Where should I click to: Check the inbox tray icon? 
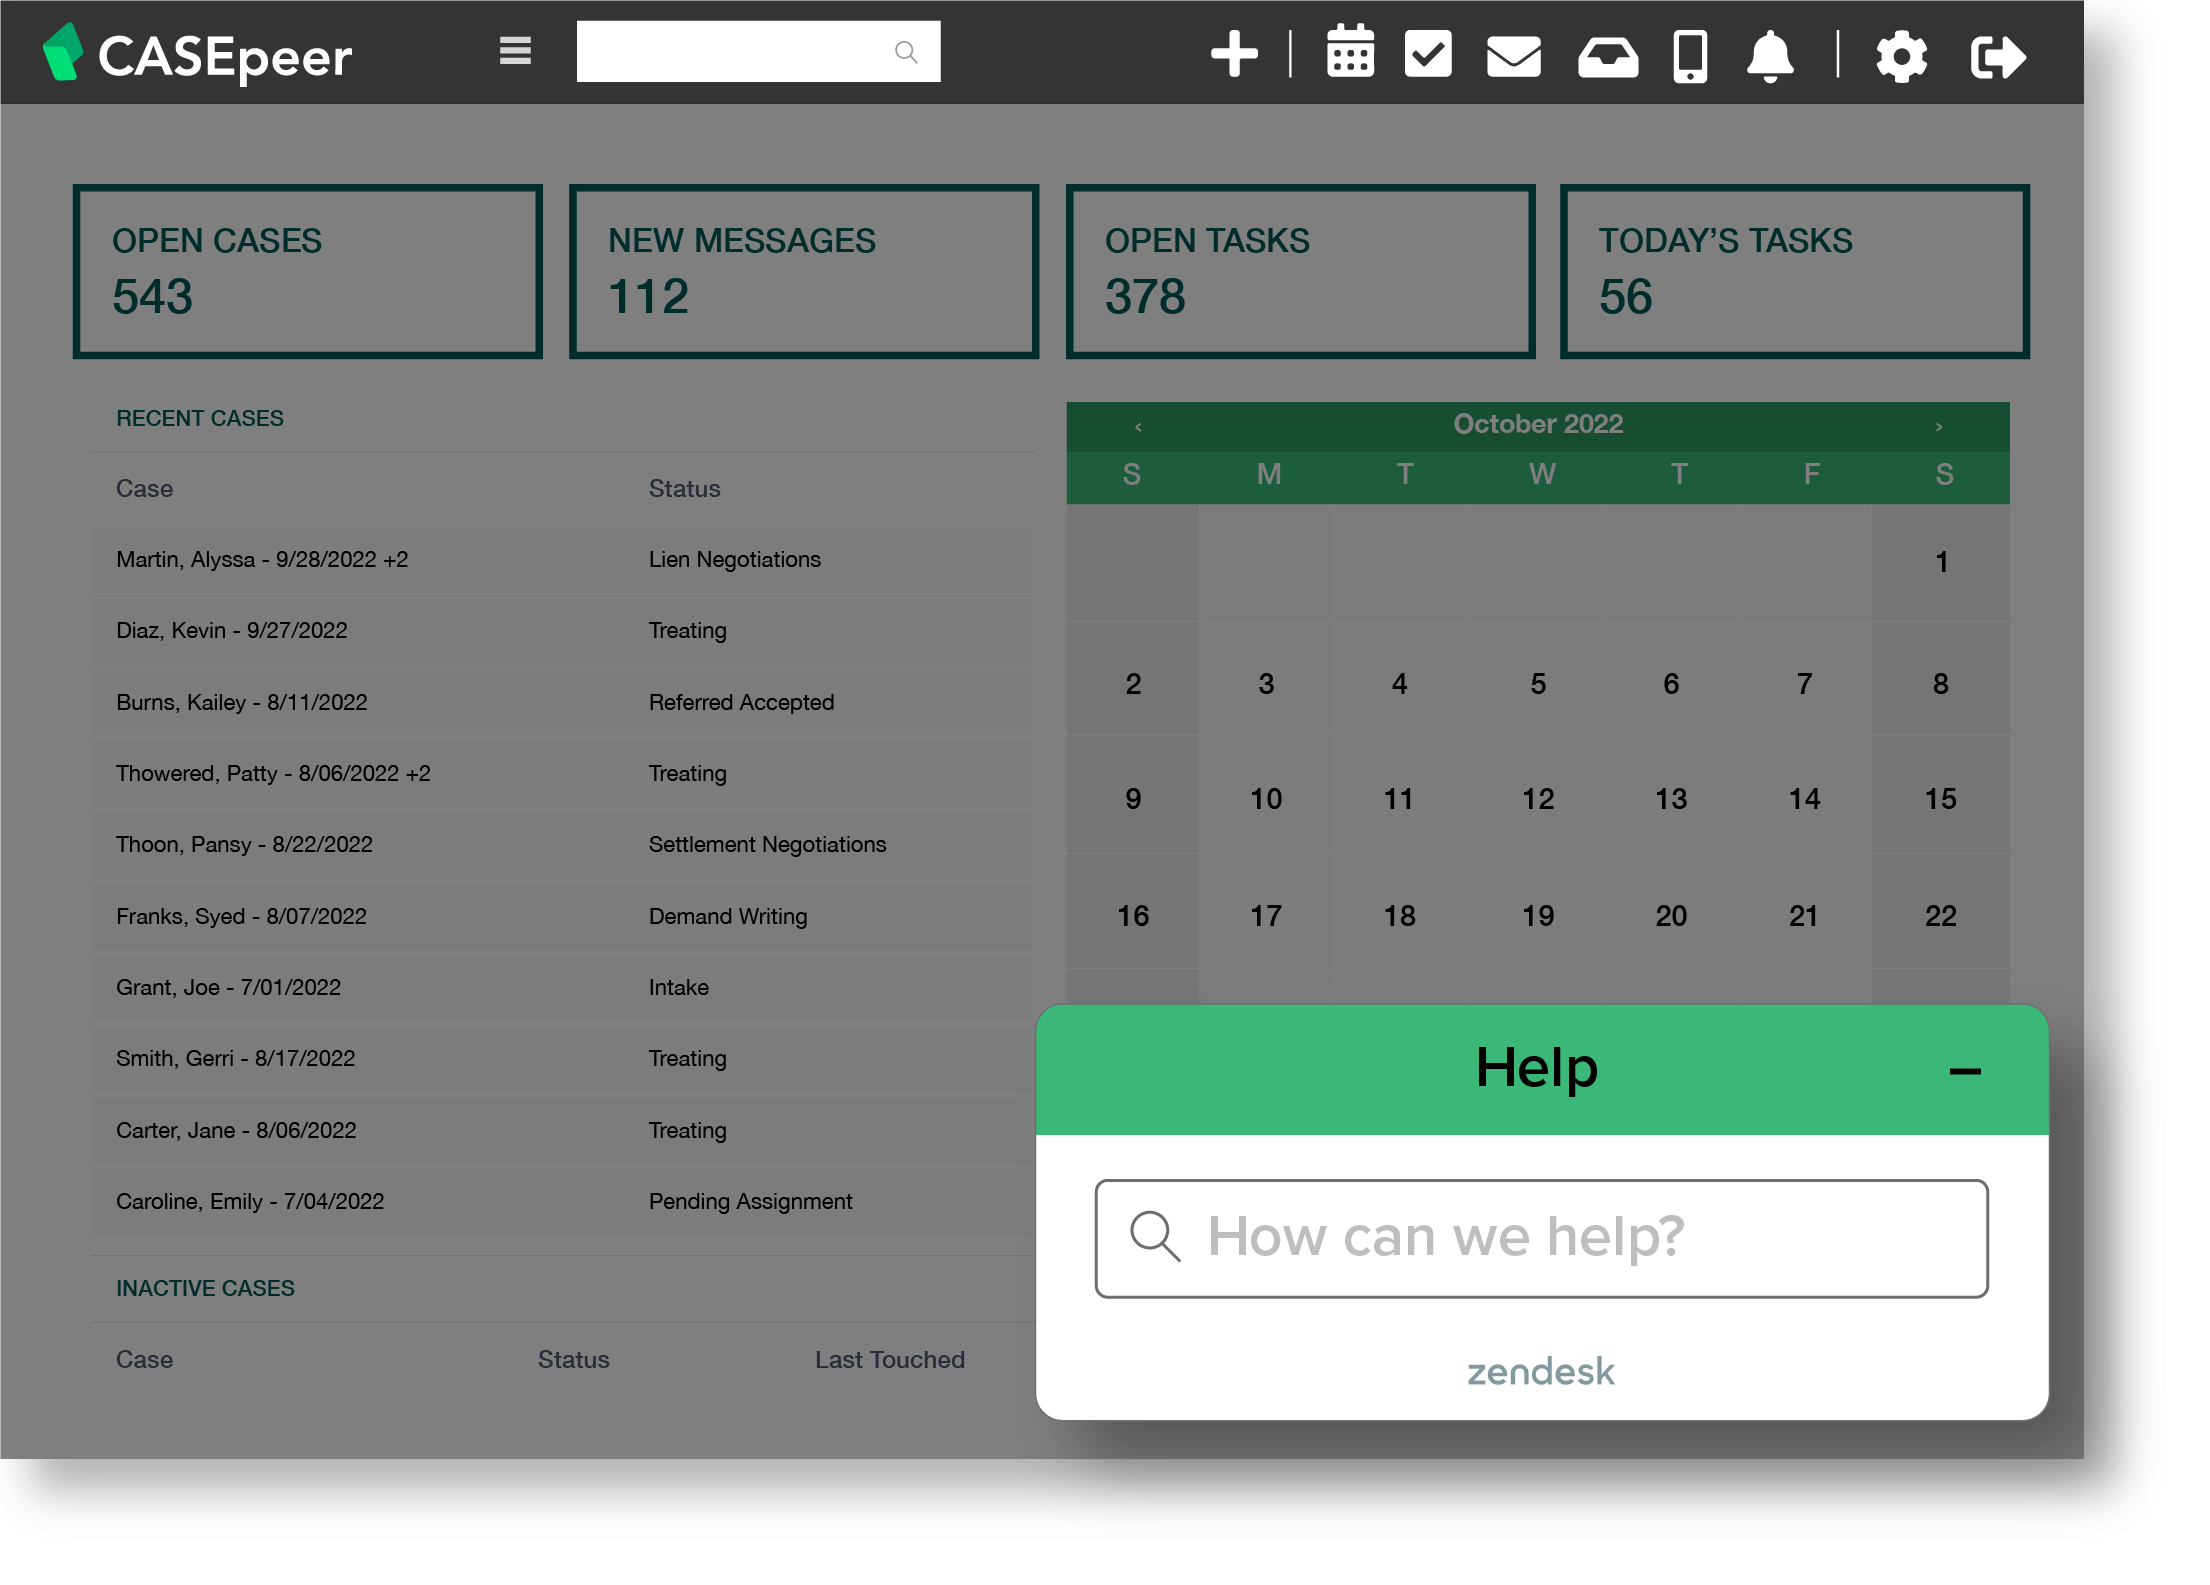[1607, 57]
